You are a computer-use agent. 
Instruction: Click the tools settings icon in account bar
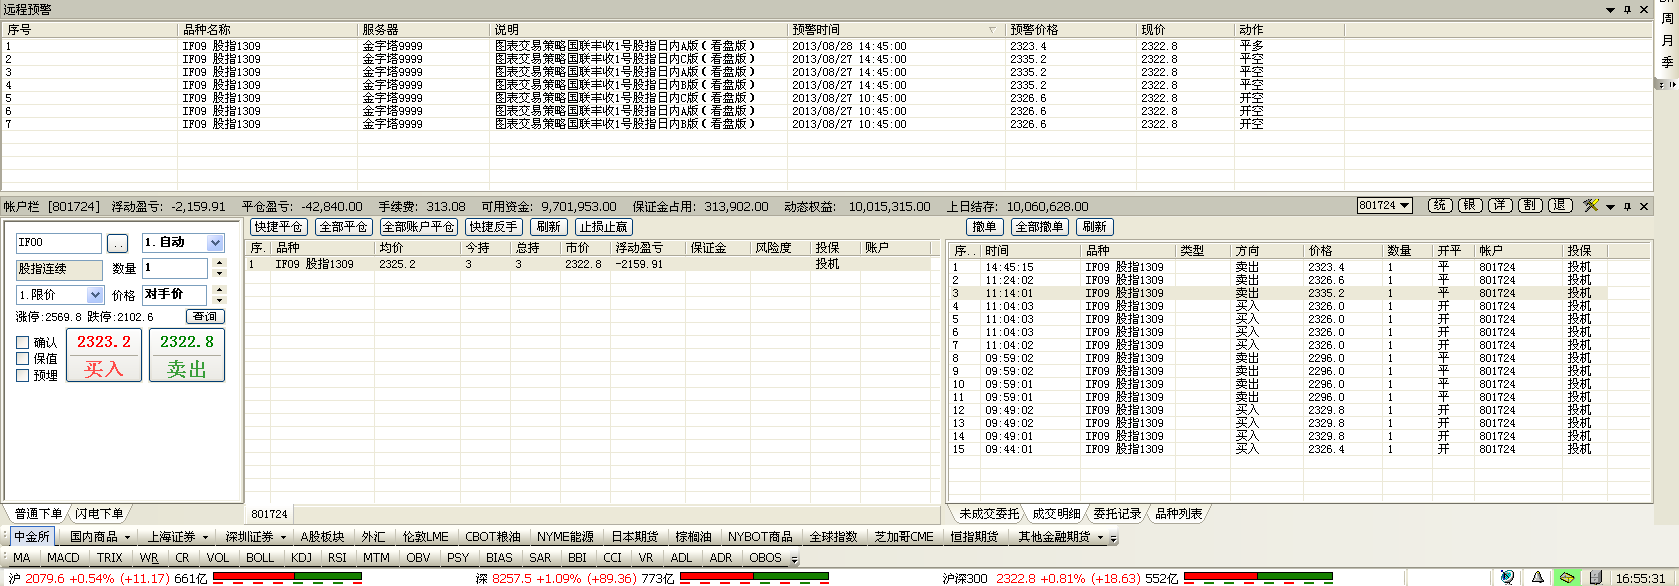point(1590,206)
